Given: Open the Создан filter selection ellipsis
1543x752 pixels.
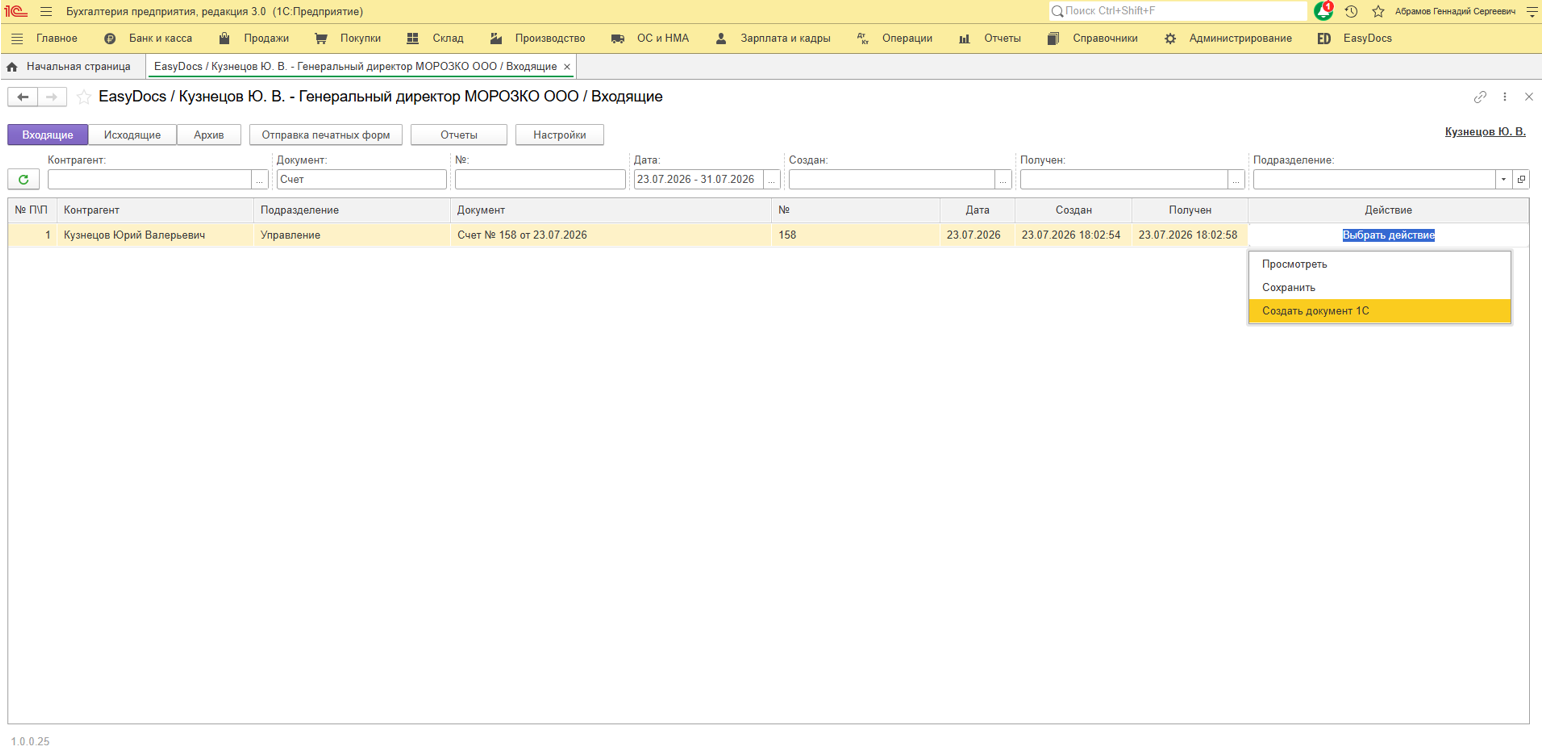Looking at the screenshot, I should click(x=1003, y=179).
